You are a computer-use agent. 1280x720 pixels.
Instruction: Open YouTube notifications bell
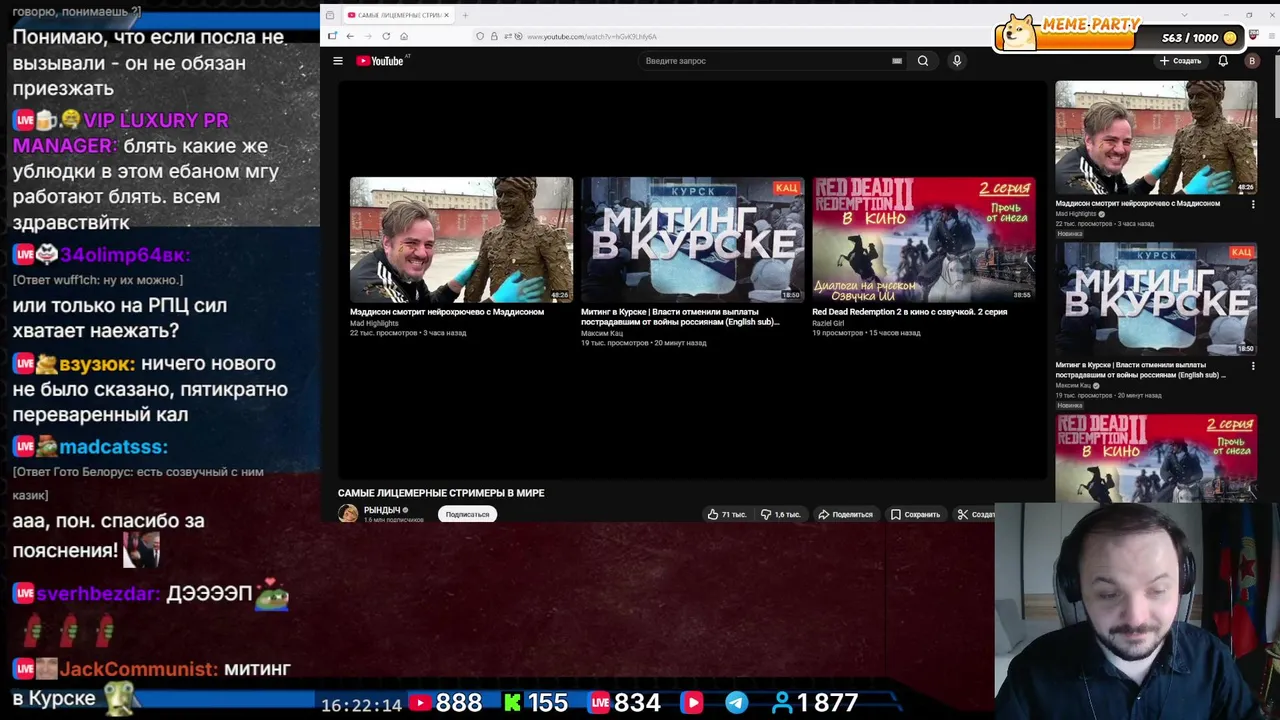pos(1223,61)
